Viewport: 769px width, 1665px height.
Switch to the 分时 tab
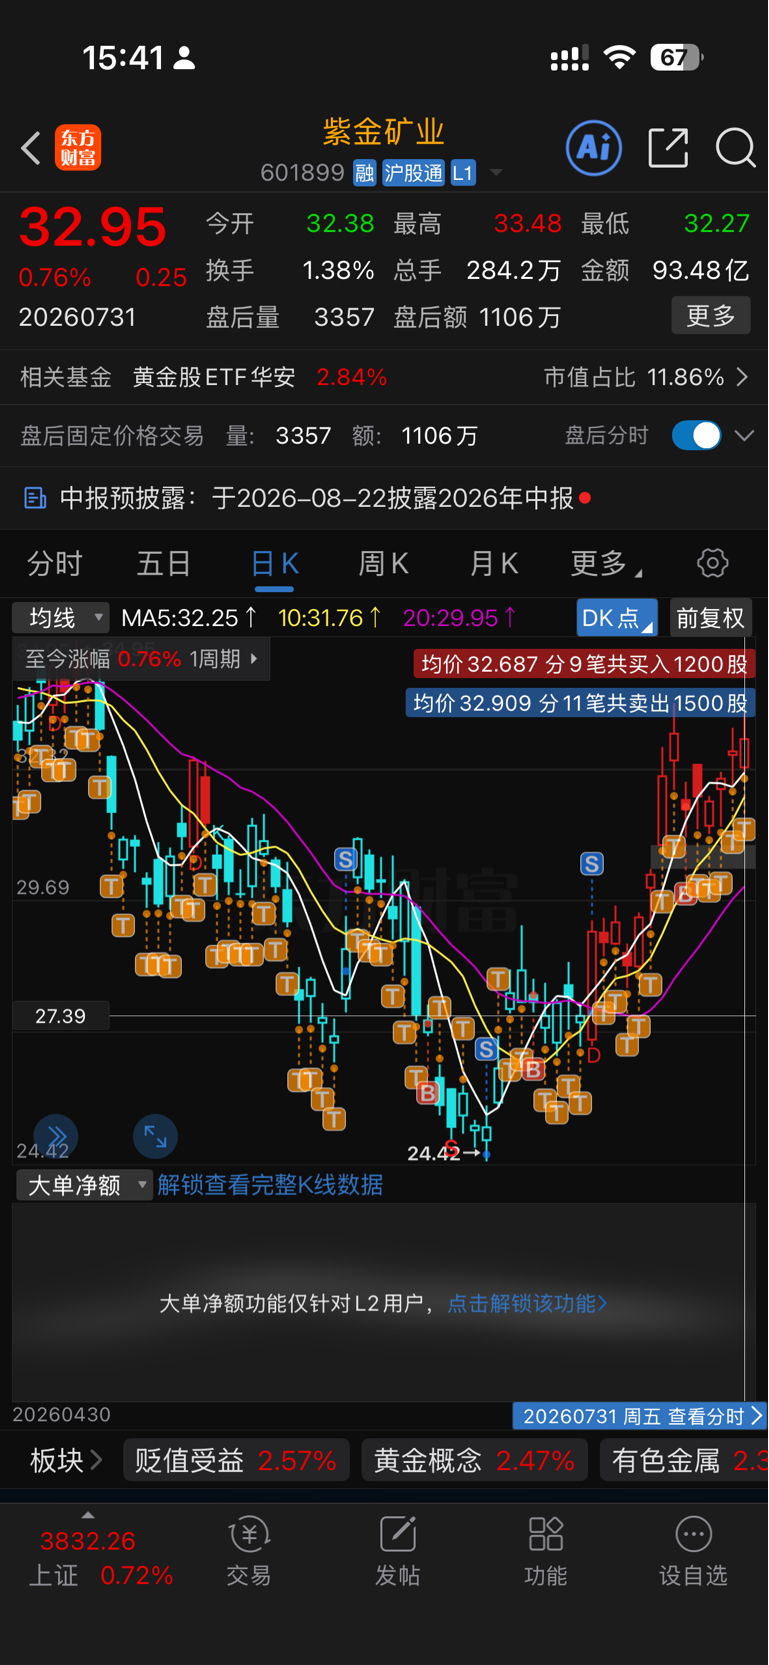pos(55,564)
